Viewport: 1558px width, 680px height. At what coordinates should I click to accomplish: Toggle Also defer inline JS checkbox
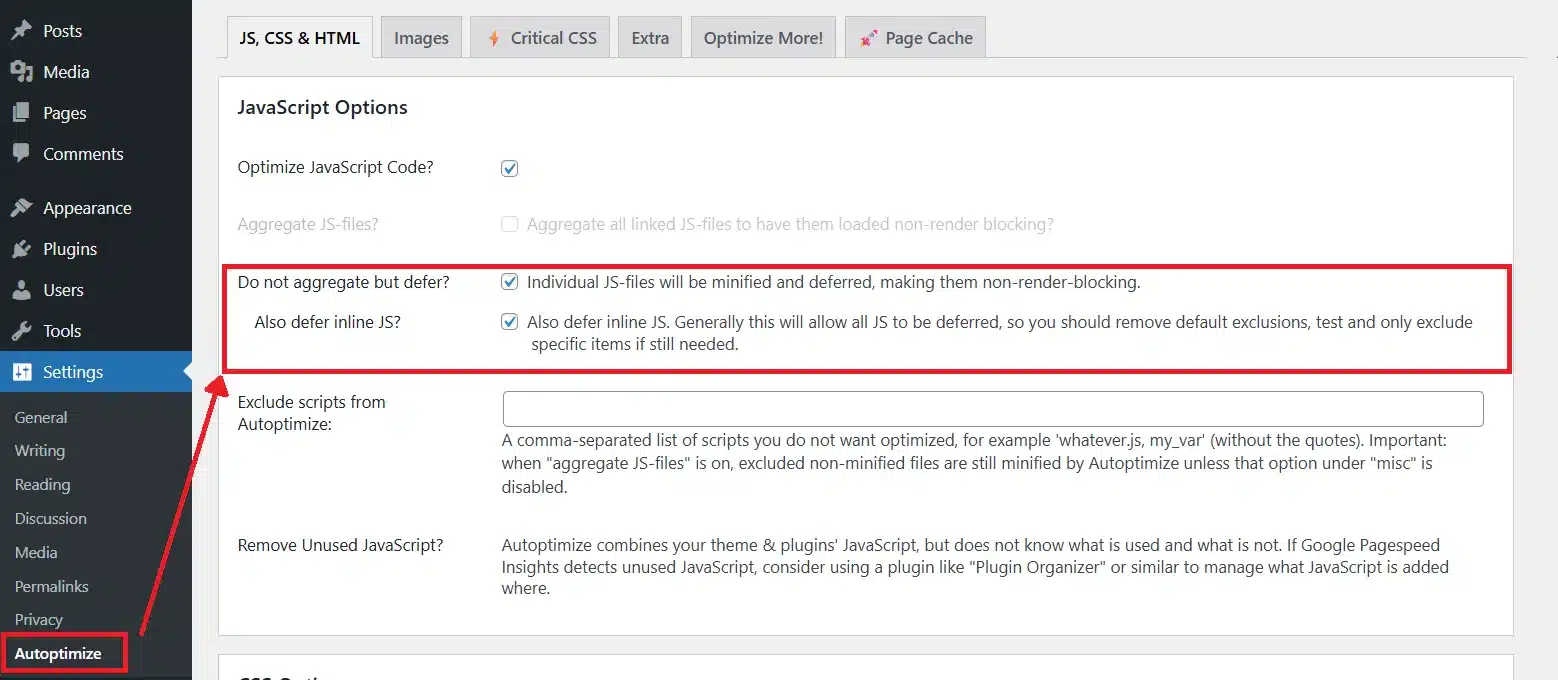point(510,322)
